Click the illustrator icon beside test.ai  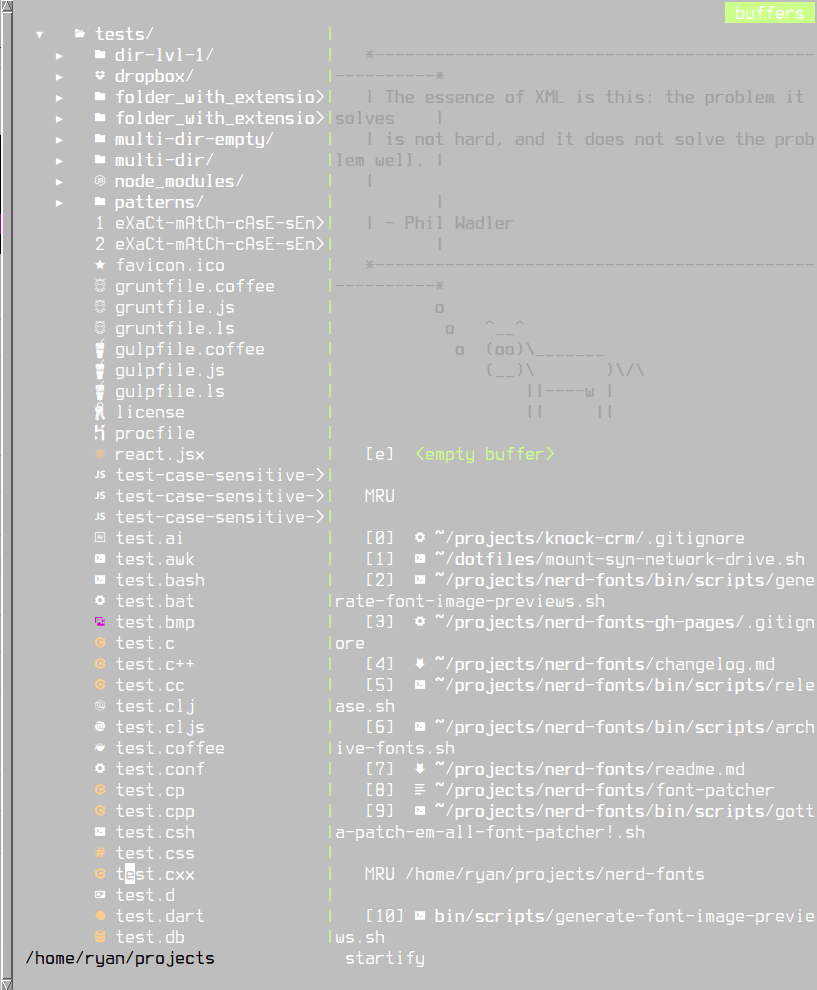pyautogui.click(x=100, y=538)
